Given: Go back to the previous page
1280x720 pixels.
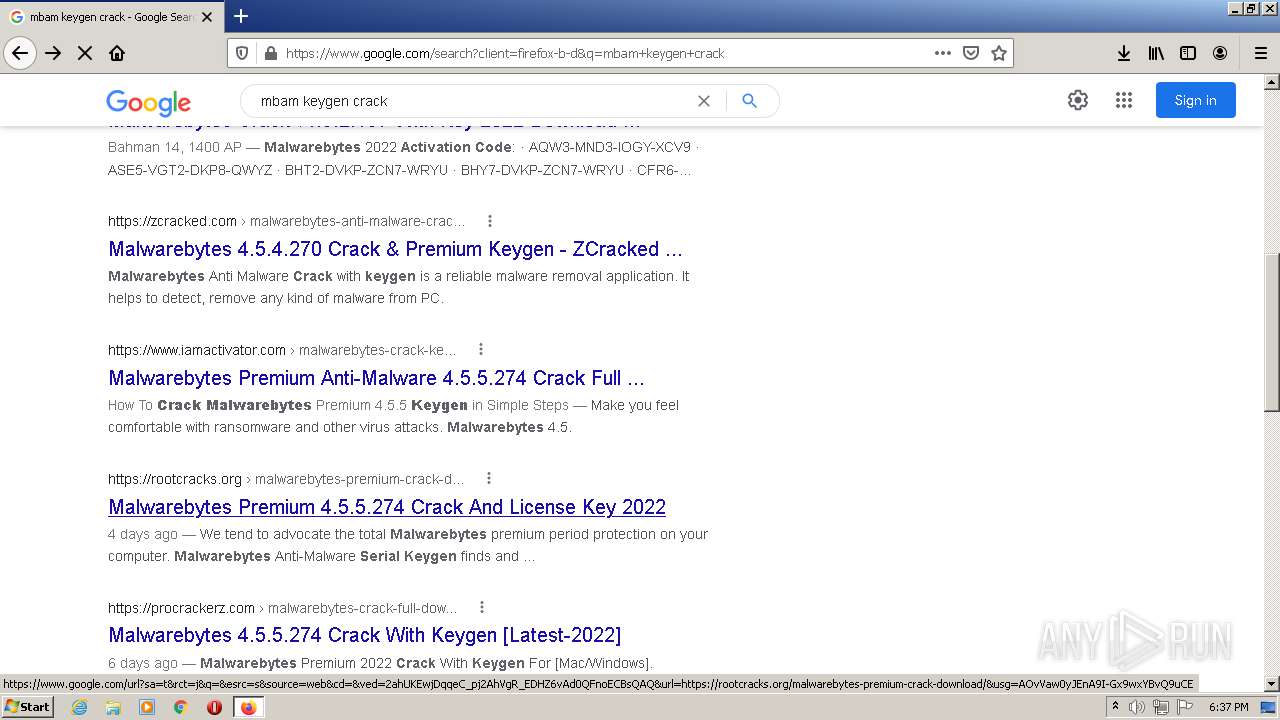Looking at the screenshot, I should click(20, 53).
